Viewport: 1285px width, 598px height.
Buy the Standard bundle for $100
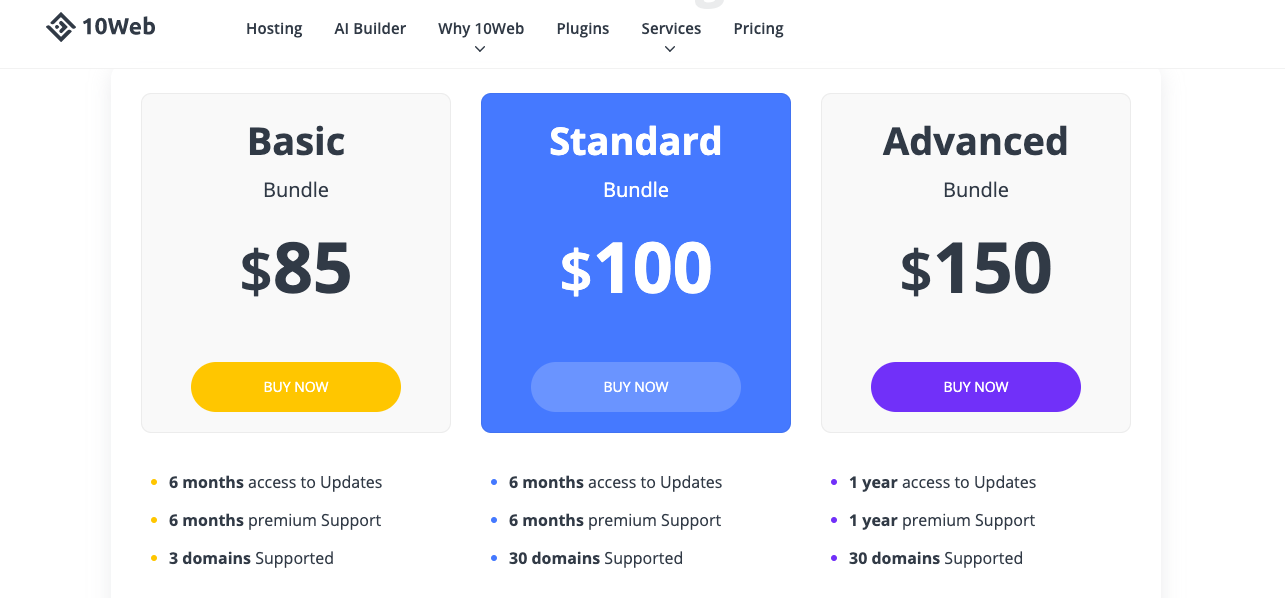[636, 387]
